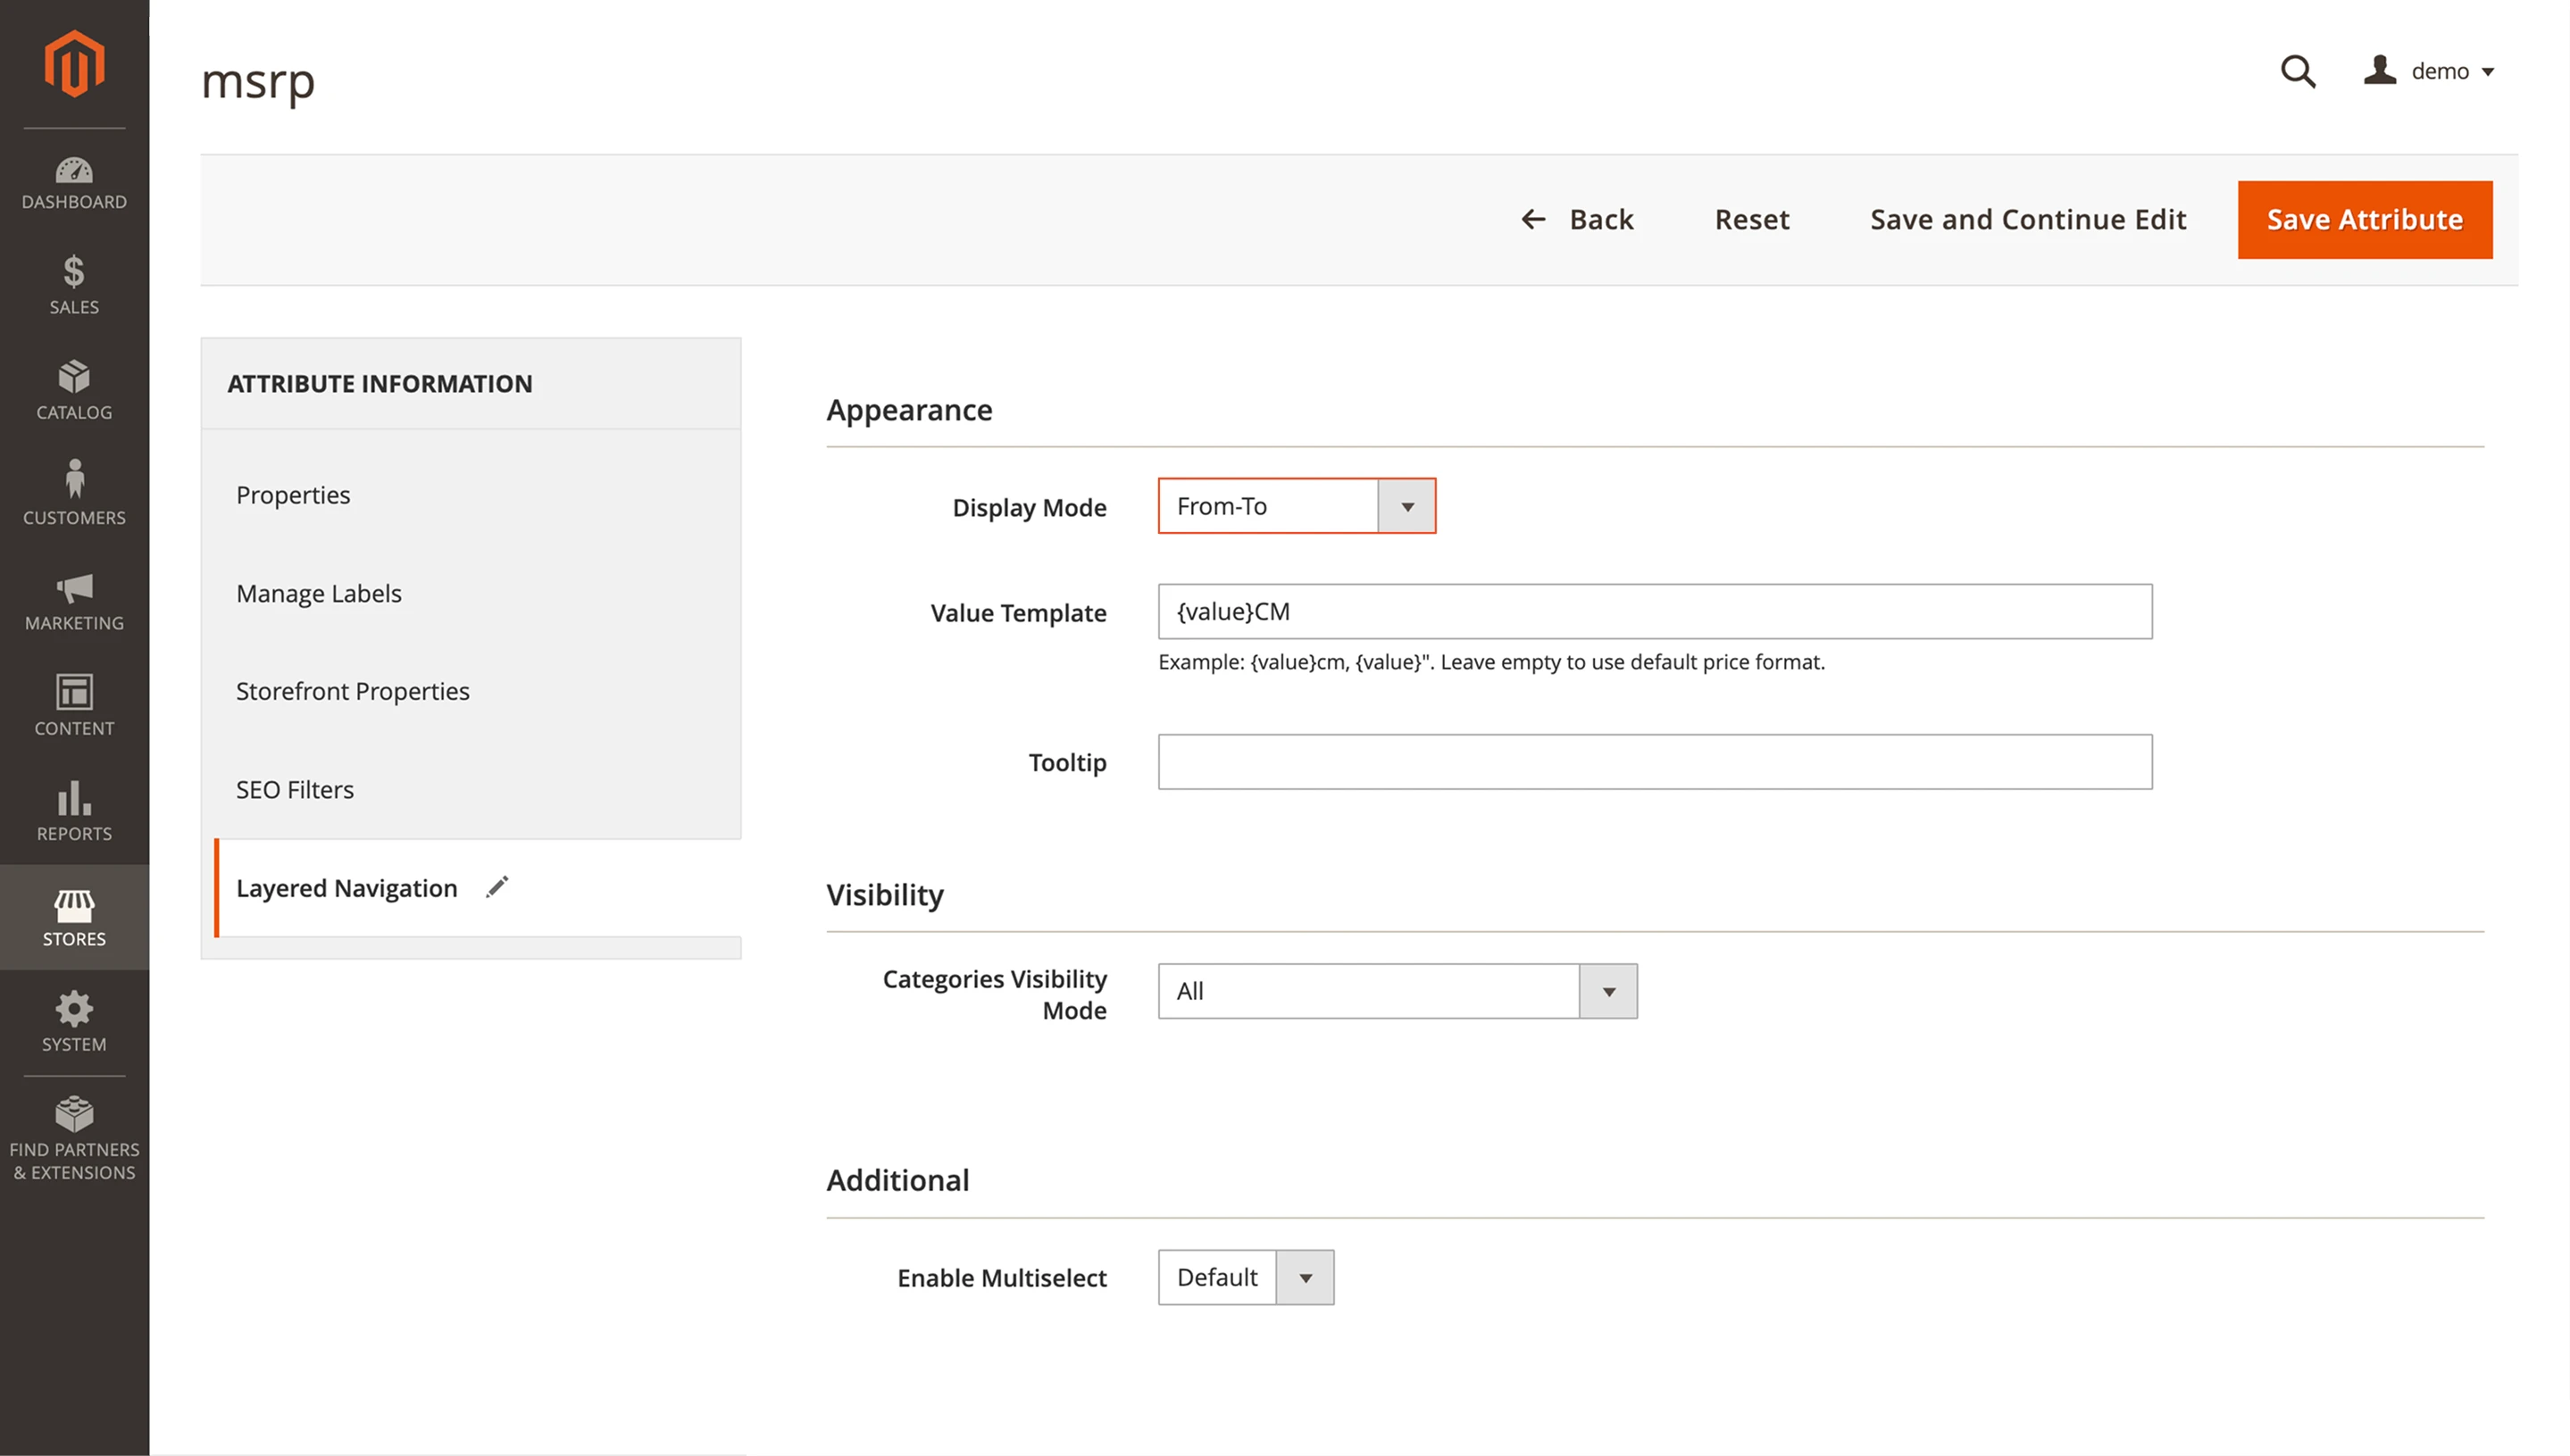Switch to the Properties tab
Viewport: 2570px width, 1456px height.
click(293, 494)
